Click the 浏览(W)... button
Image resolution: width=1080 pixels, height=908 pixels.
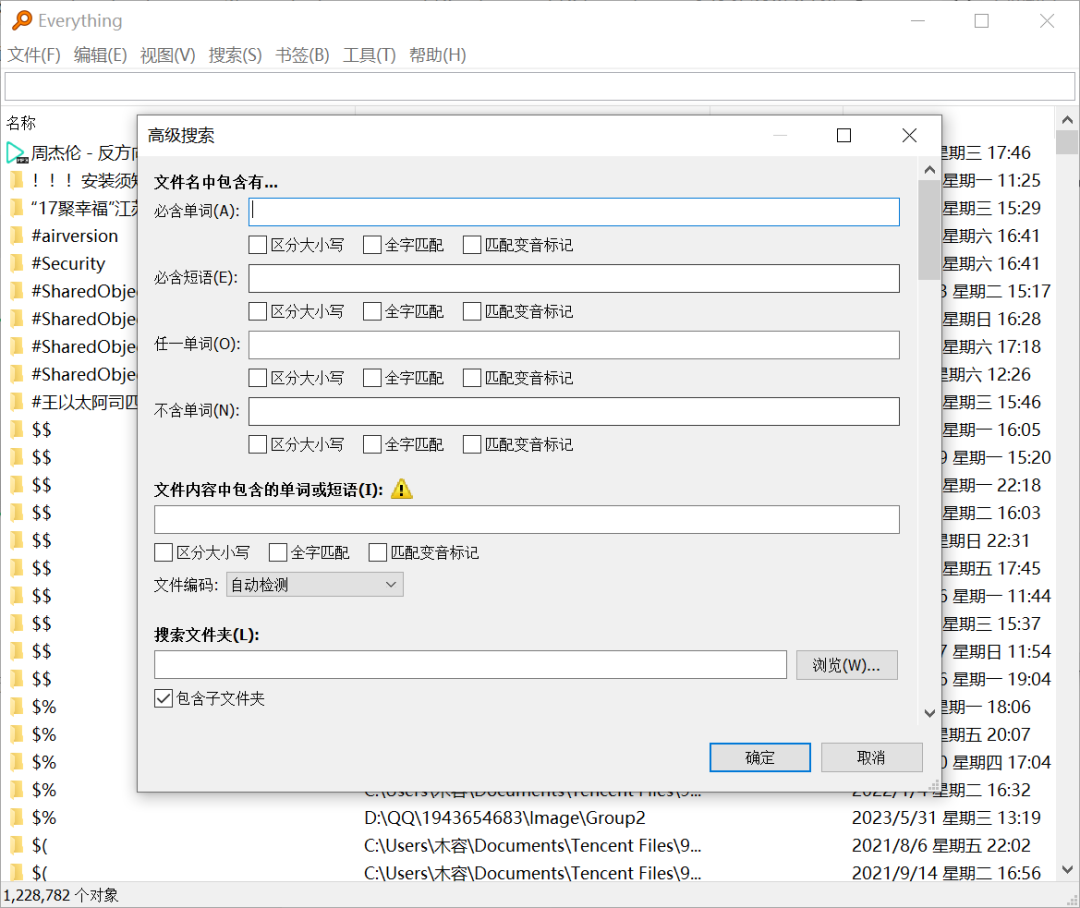[x=847, y=665]
